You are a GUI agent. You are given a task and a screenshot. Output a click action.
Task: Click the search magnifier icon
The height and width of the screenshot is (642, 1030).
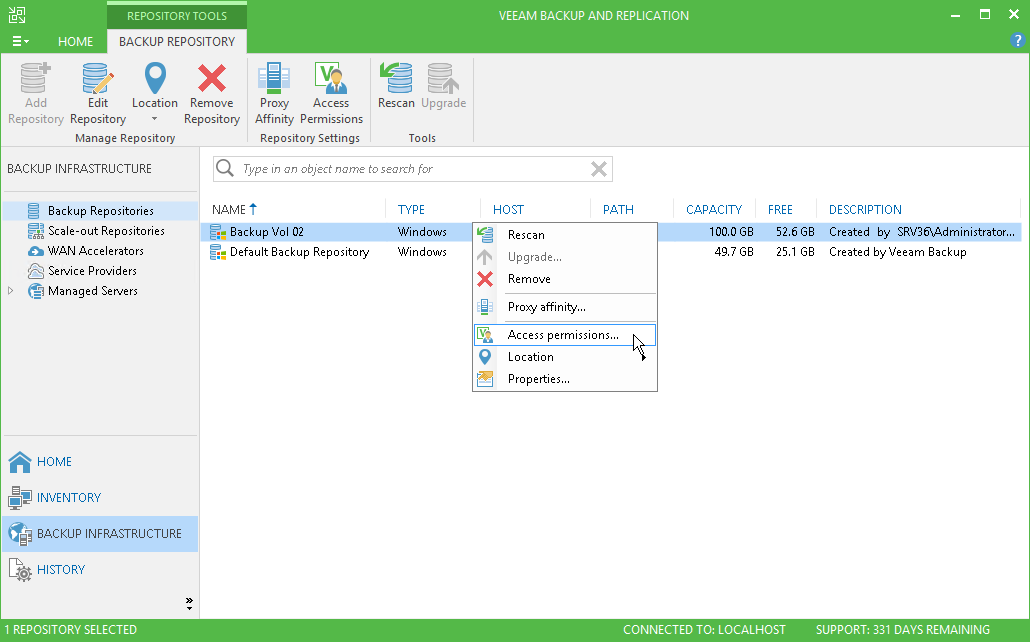click(225, 168)
